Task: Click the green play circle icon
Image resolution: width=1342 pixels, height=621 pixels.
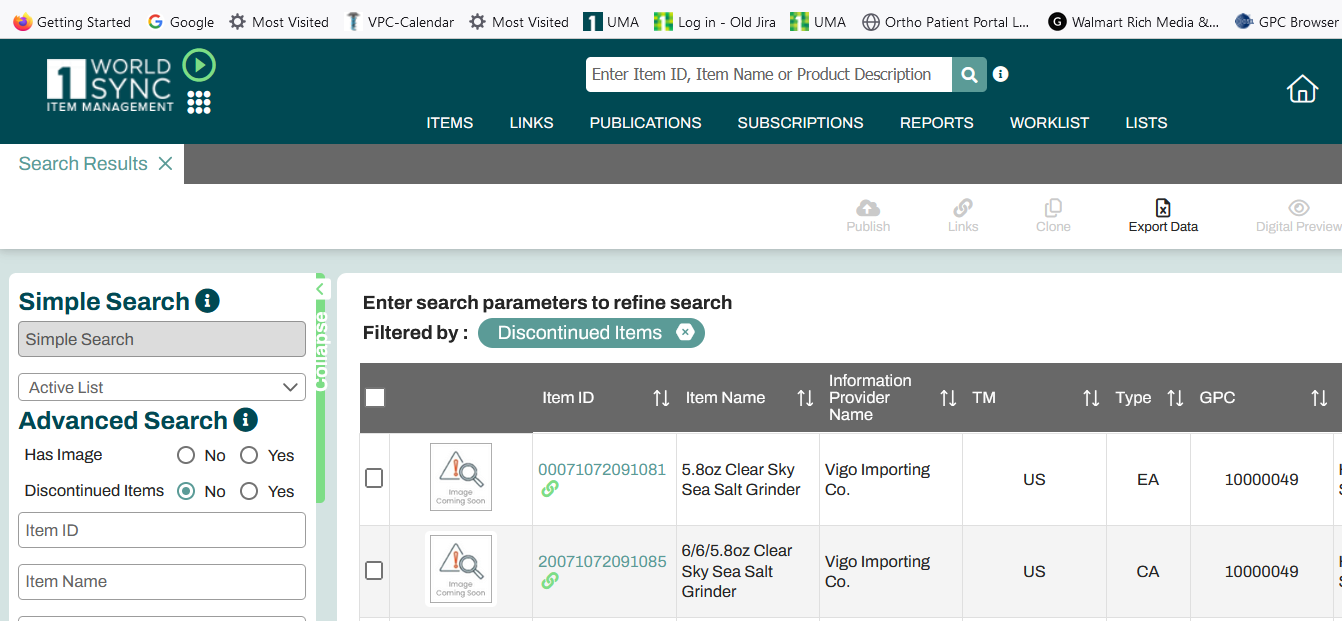Action: pos(199,66)
